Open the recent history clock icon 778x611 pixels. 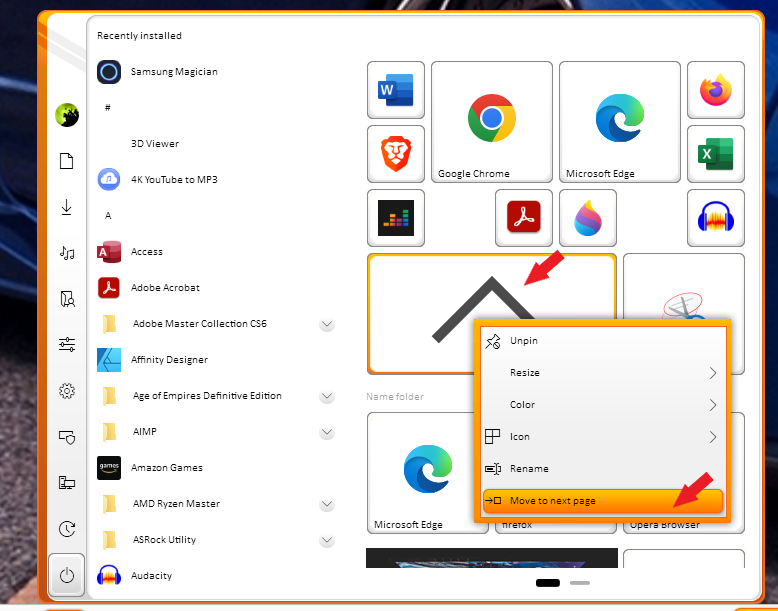pyautogui.click(x=66, y=529)
